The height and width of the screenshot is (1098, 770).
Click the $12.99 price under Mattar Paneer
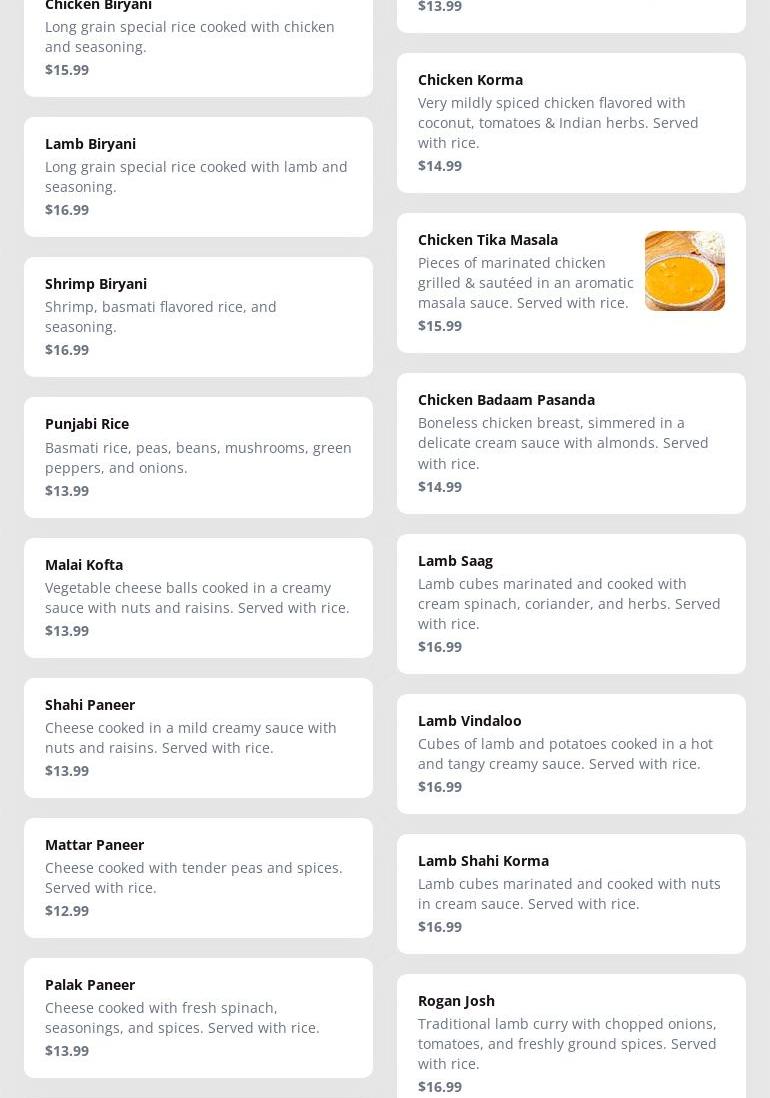[67, 911]
